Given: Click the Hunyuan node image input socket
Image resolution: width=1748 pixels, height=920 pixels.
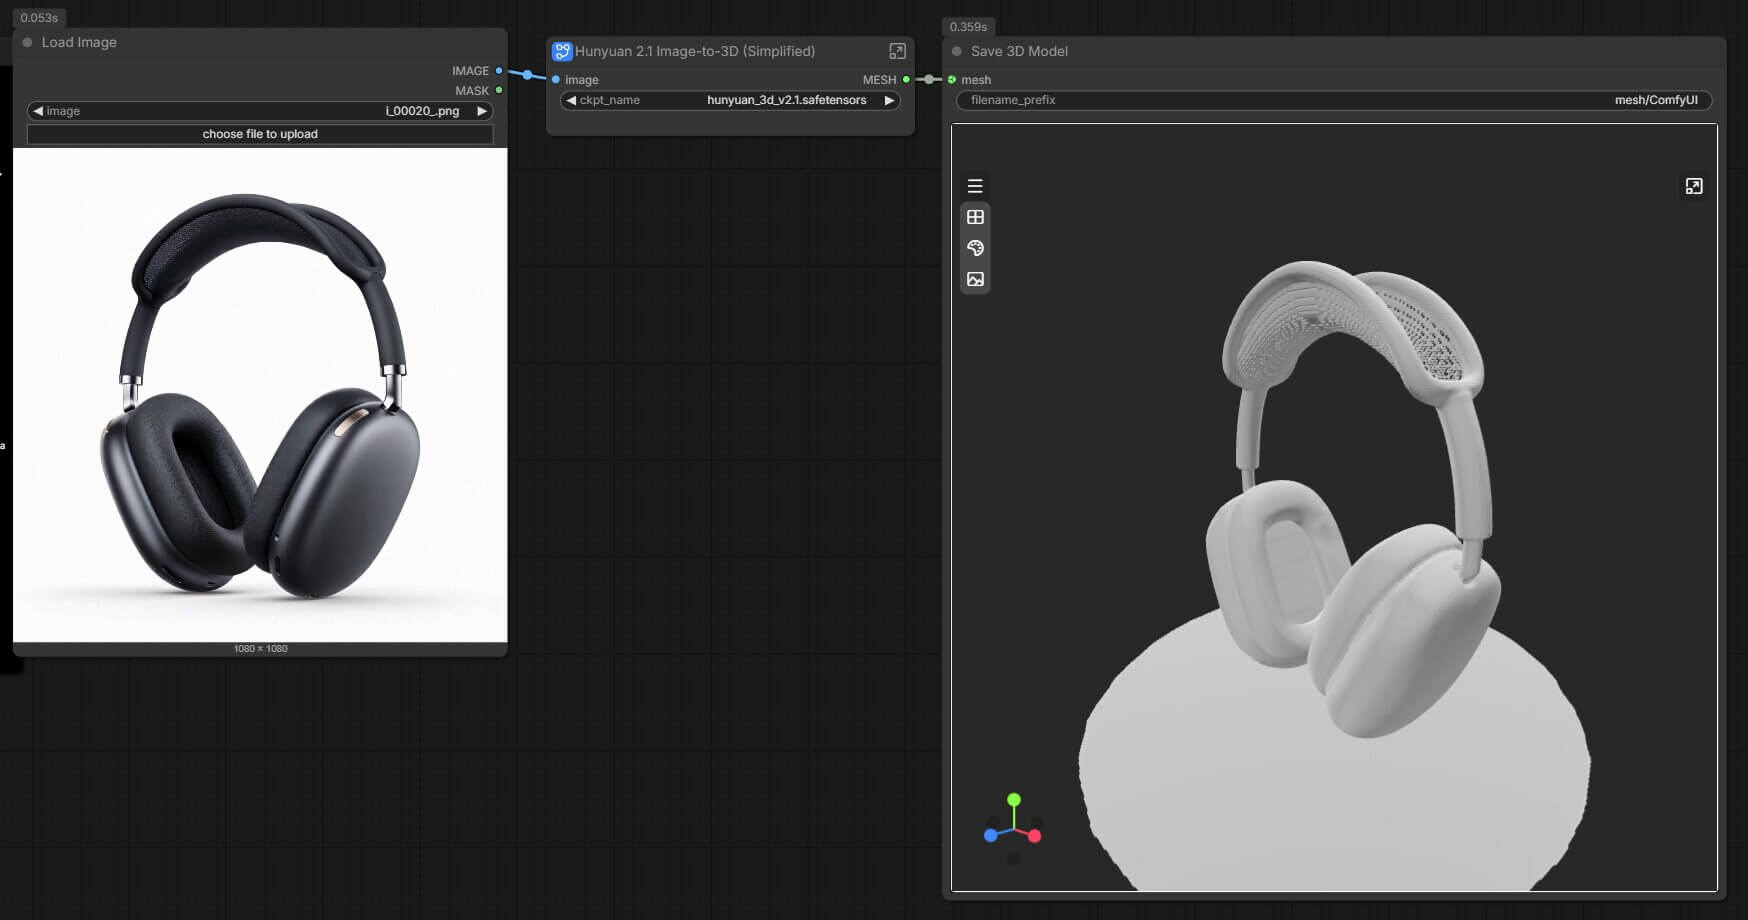Looking at the screenshot, I should pos(556,79).
